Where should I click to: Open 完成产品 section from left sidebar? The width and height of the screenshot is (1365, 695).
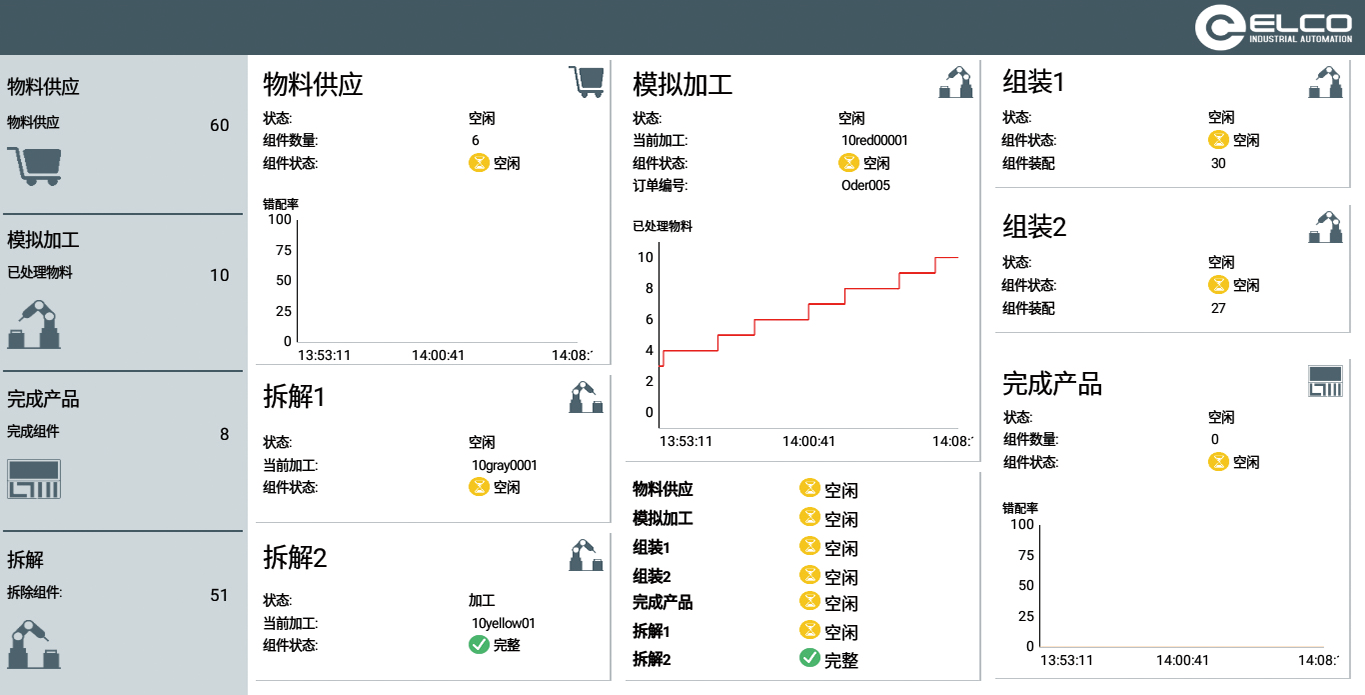tap(43, 399)
